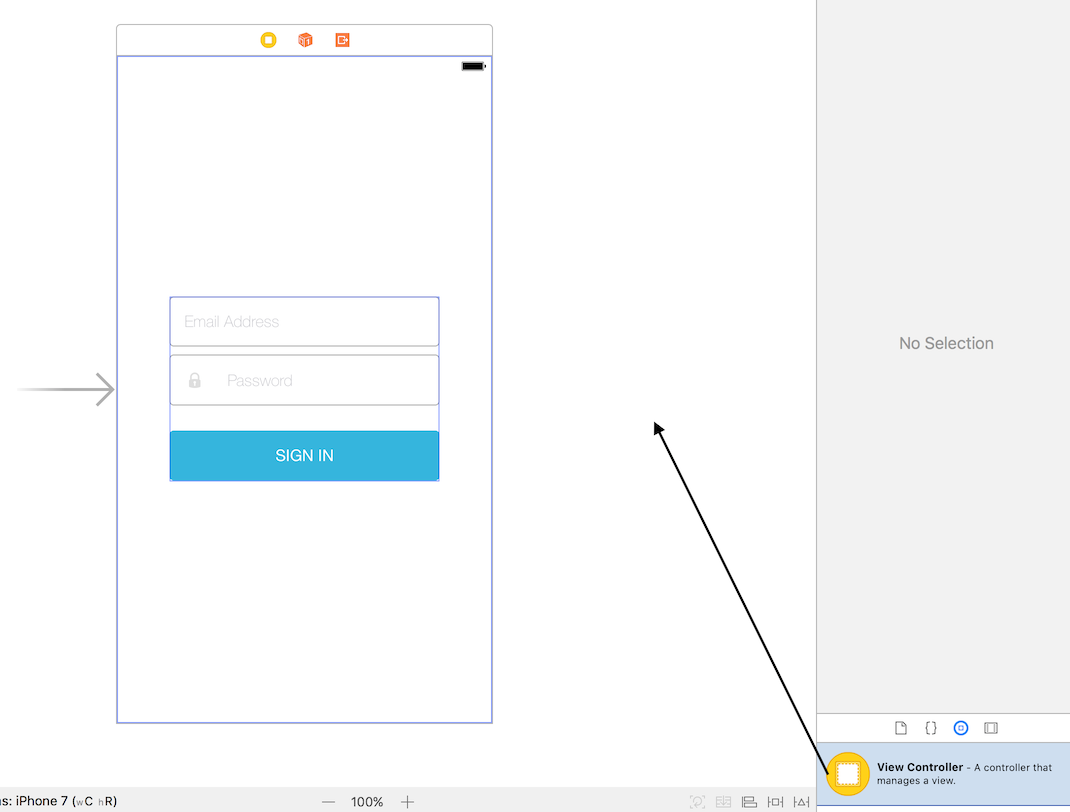Open the Align constraints menu
Viewport: 1070px width, 812px height.
coord(749,802)
